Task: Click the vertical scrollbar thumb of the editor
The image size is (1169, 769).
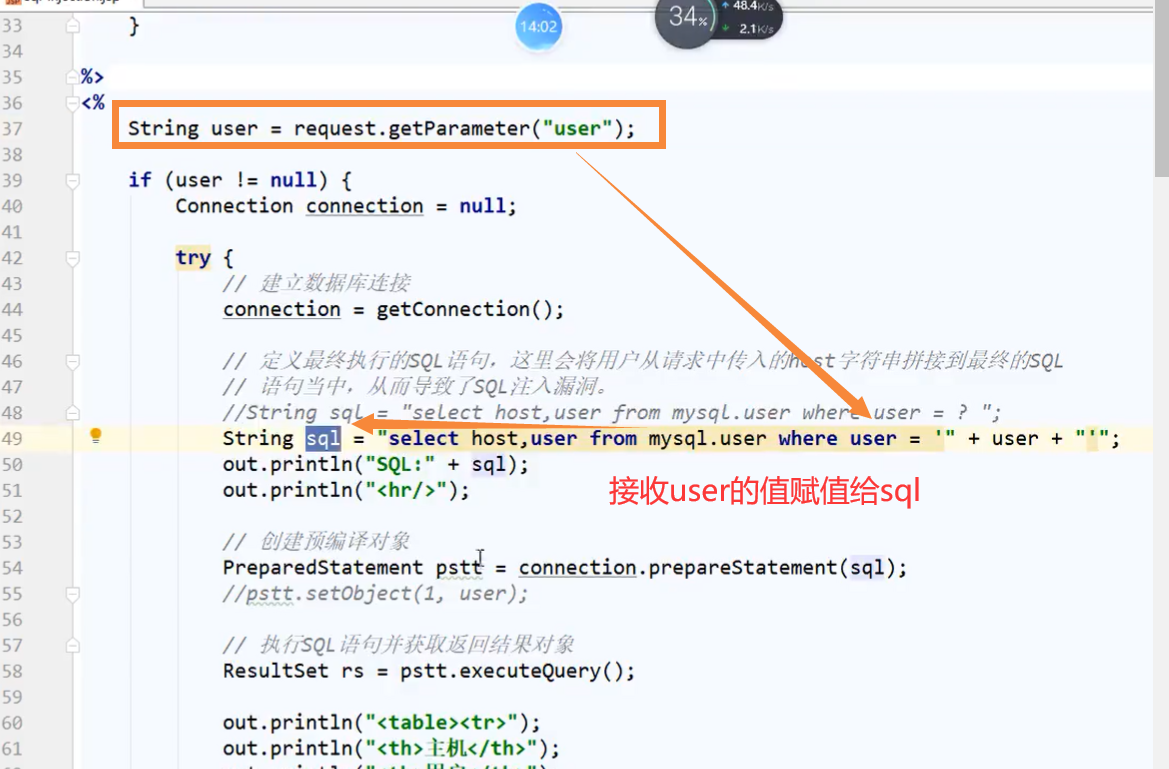Action: 1162,88
